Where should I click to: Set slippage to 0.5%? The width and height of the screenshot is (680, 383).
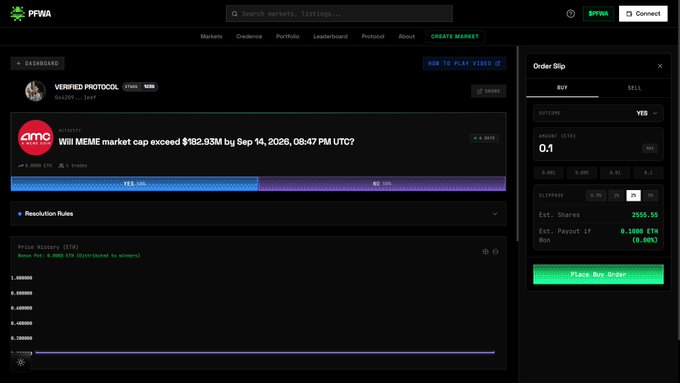(596, 196)
